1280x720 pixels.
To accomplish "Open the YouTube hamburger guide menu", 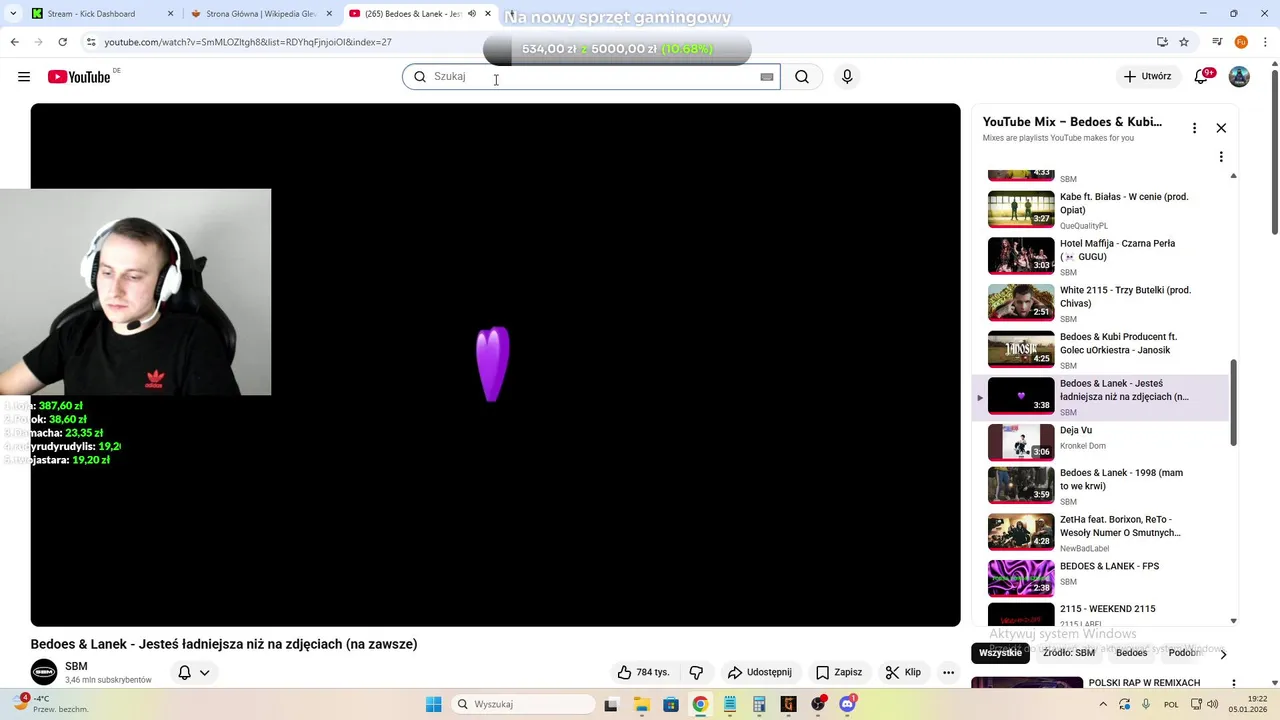I will click(x=24, y=77).
